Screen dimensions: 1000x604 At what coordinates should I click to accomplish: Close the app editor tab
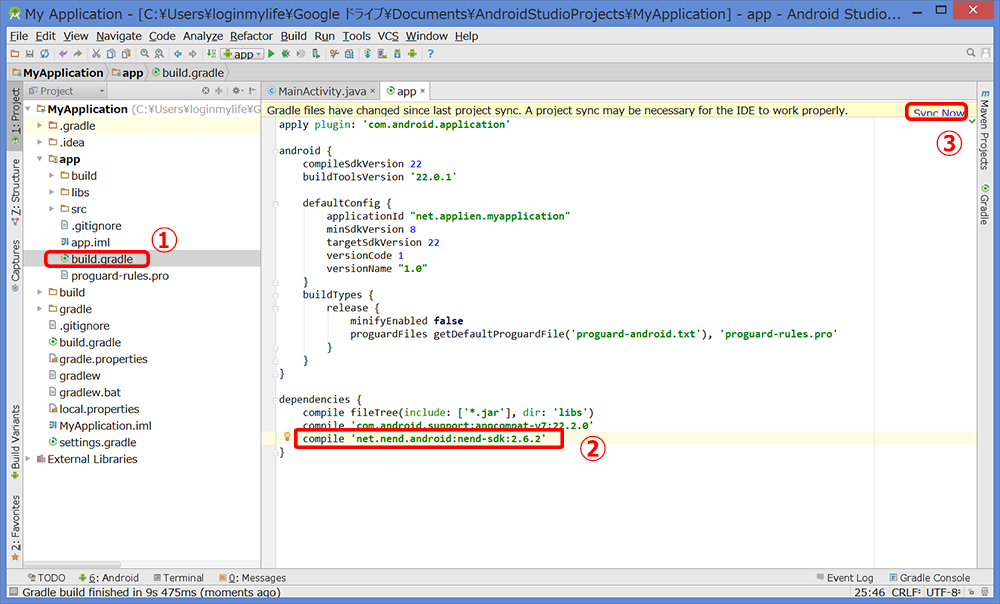tap(422, 91)
